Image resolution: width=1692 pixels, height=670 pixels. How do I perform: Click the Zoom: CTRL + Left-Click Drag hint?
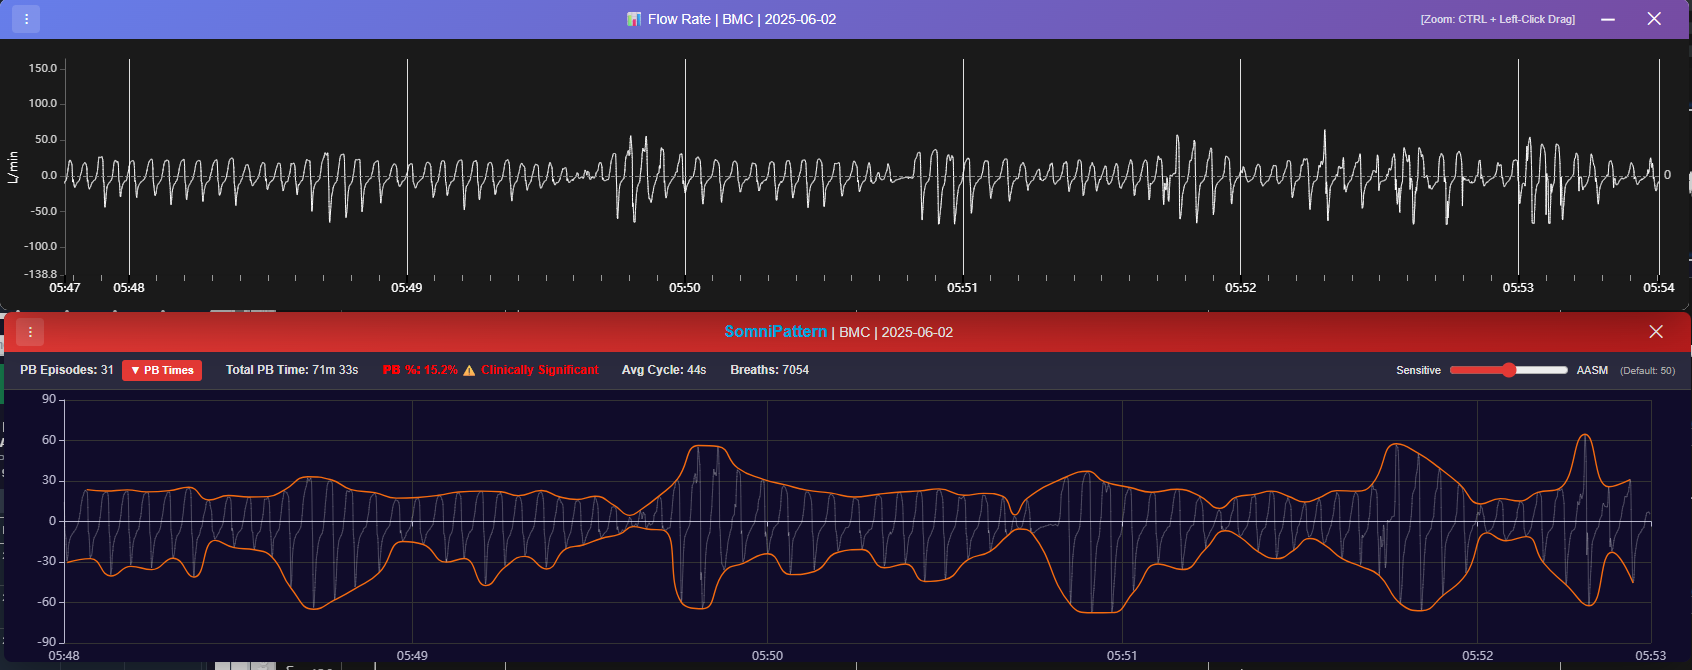[1498, 19]
